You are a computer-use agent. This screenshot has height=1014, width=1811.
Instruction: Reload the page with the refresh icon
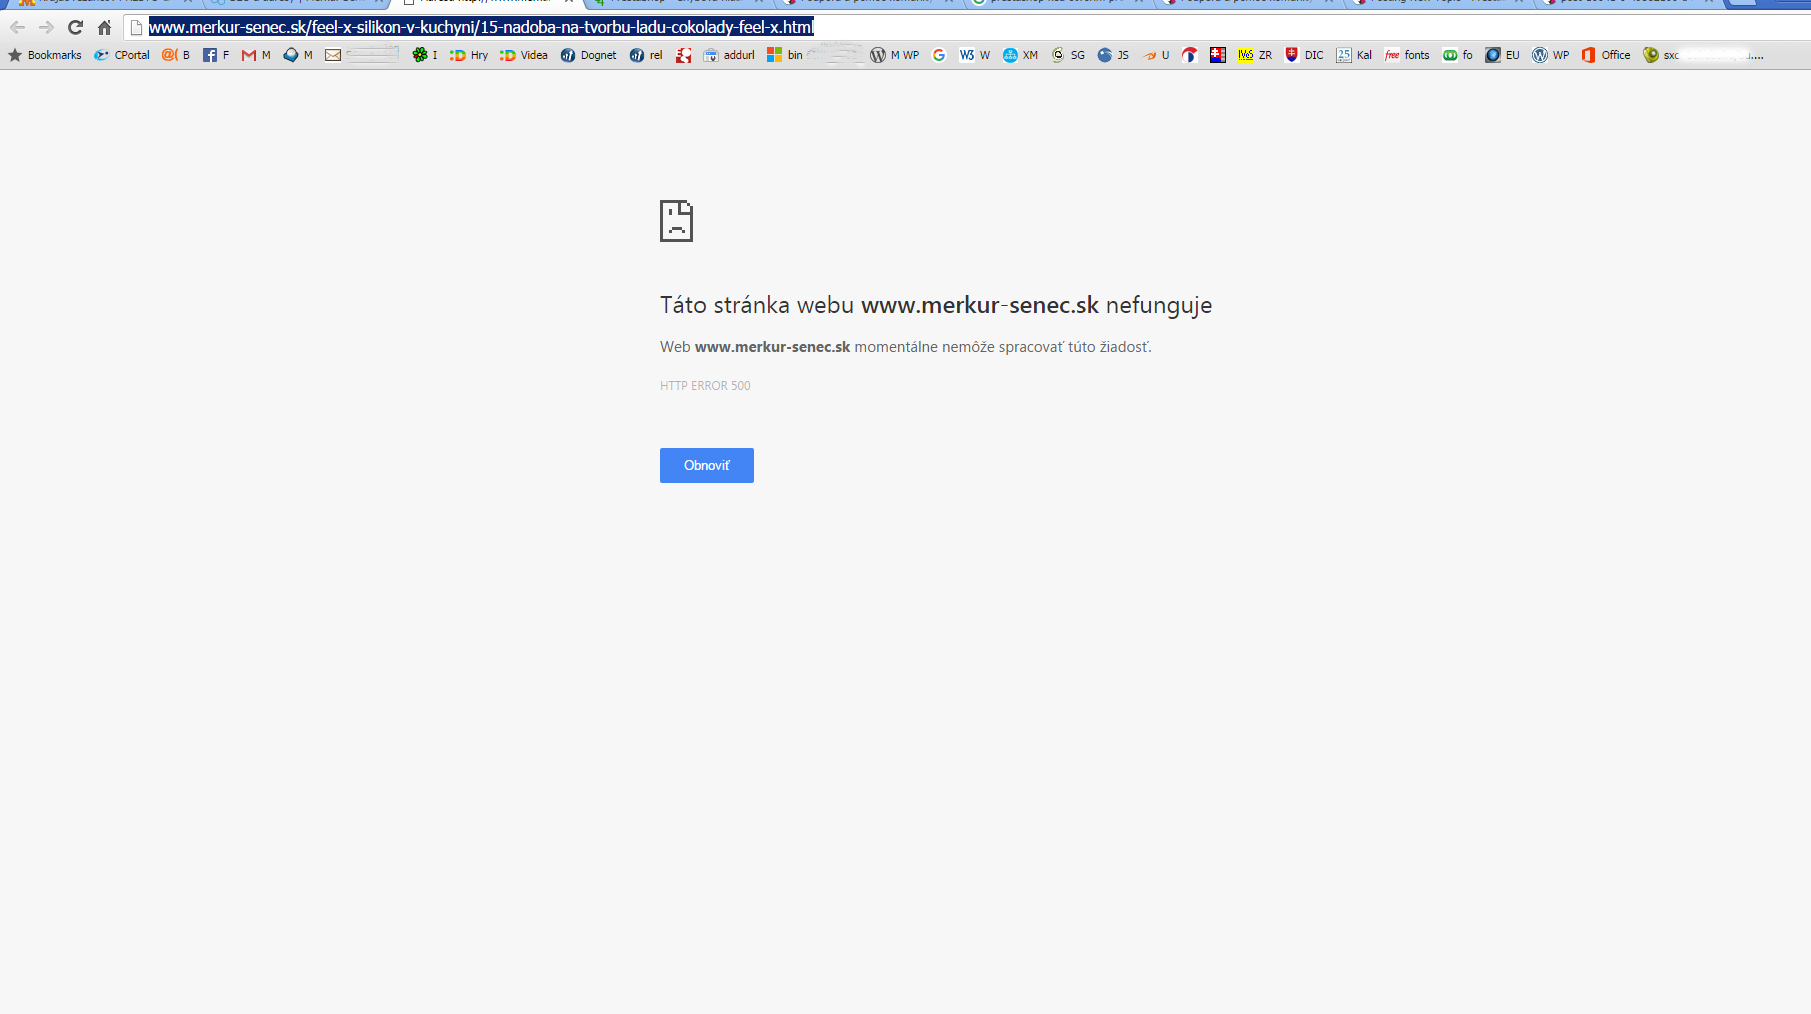75,27
